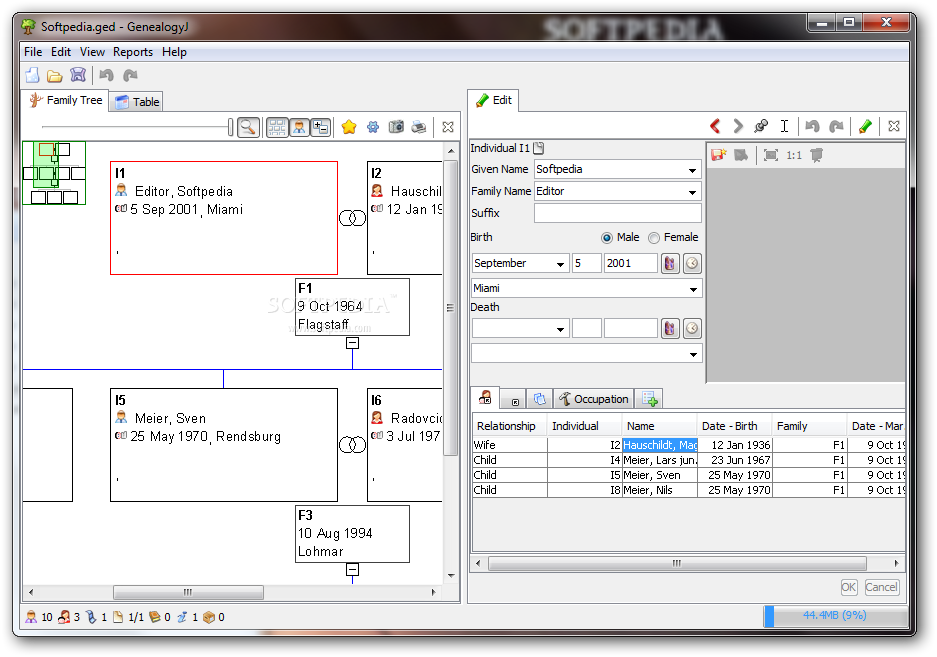Toggle the person view button in tree toolbar
The height and width of the screenshot is (657, 937).
pos(299,127)
